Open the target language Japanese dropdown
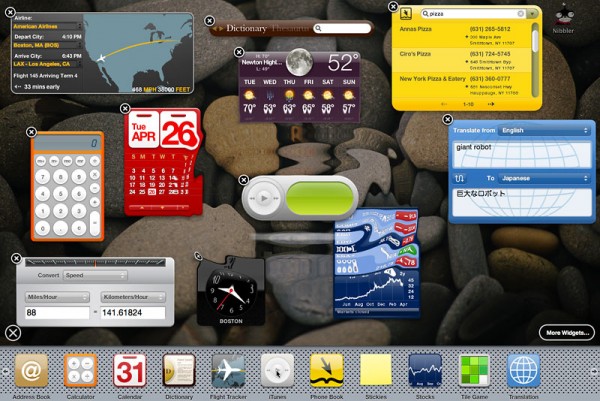Viewport: 600px width, 401px height. [543, 177]
